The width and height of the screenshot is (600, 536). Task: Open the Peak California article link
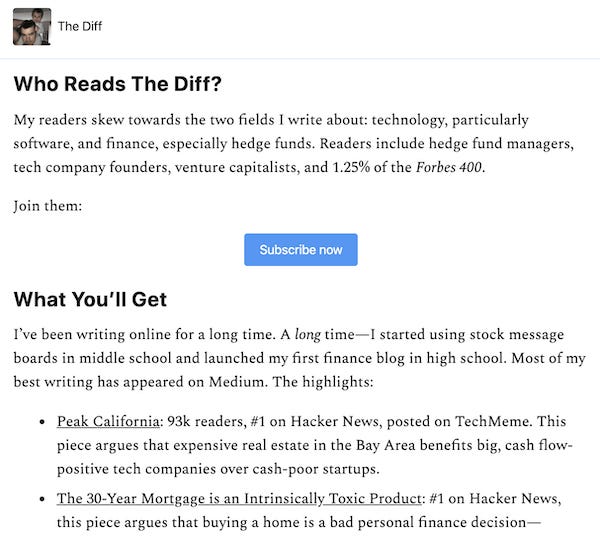(x=108, y=421)
